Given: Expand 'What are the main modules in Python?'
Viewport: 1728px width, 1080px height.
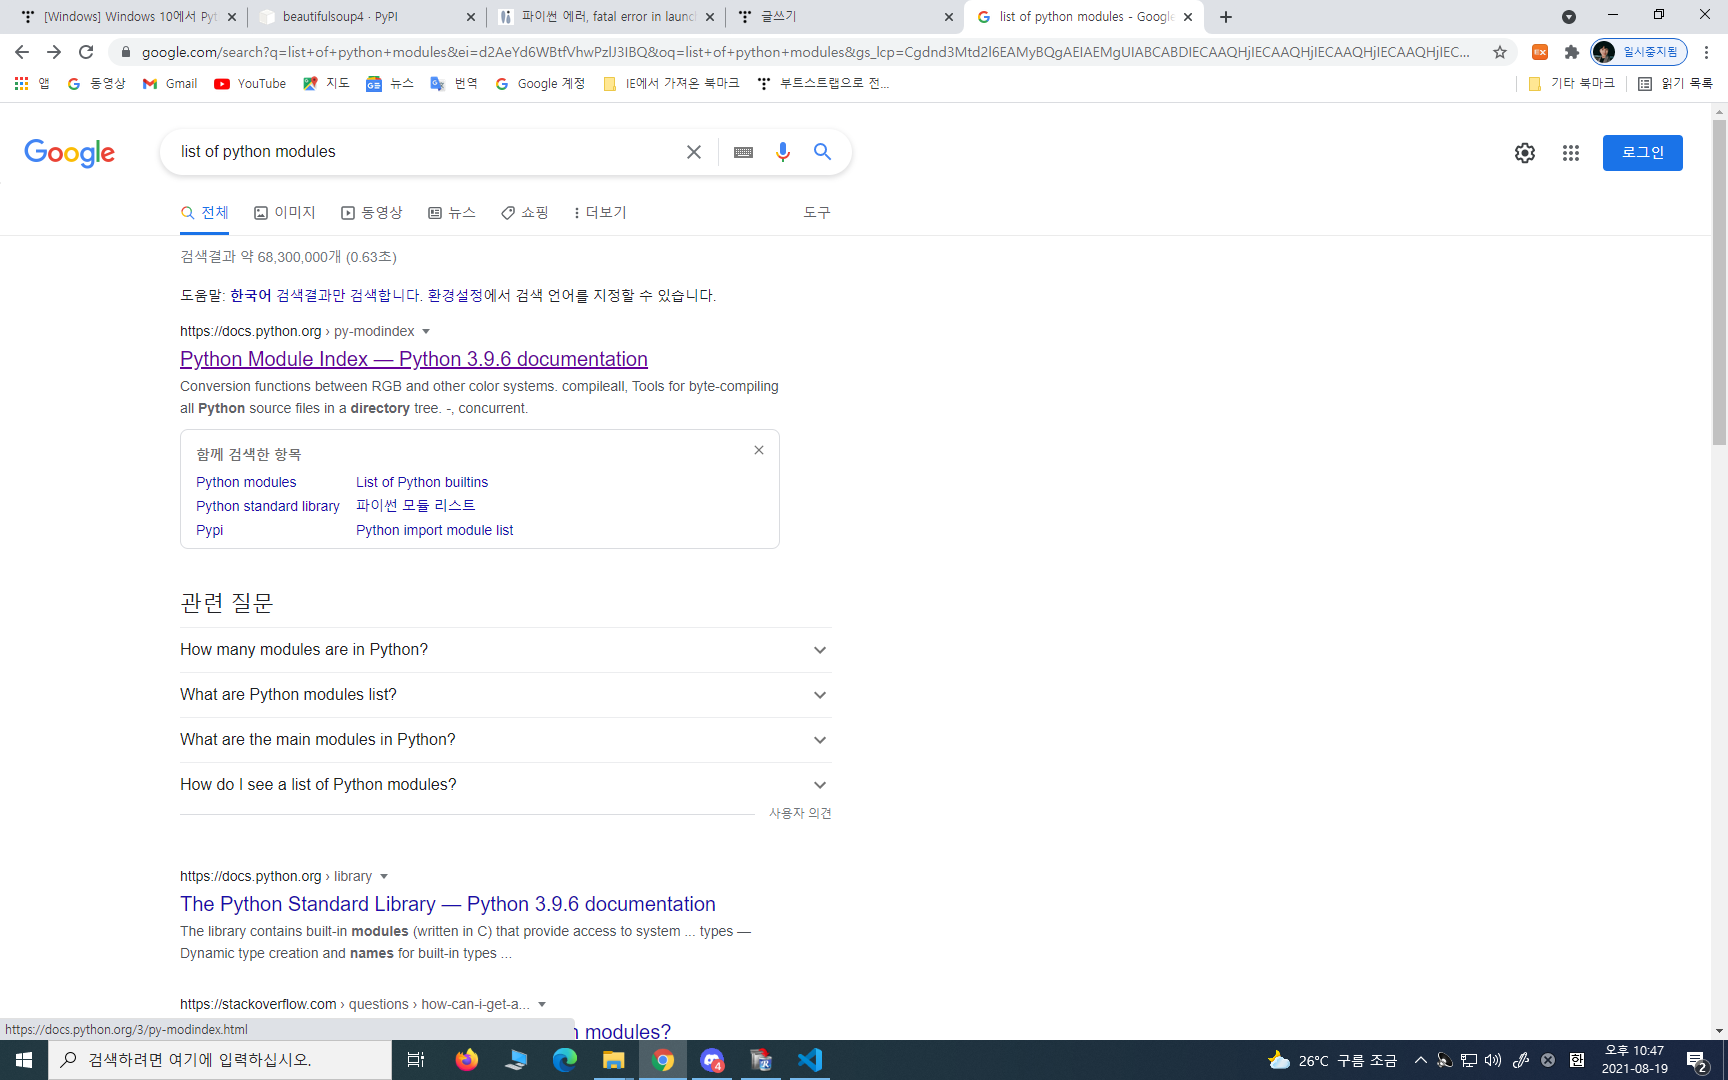Looking at the screenshot, I should click(x=505, y=740).
